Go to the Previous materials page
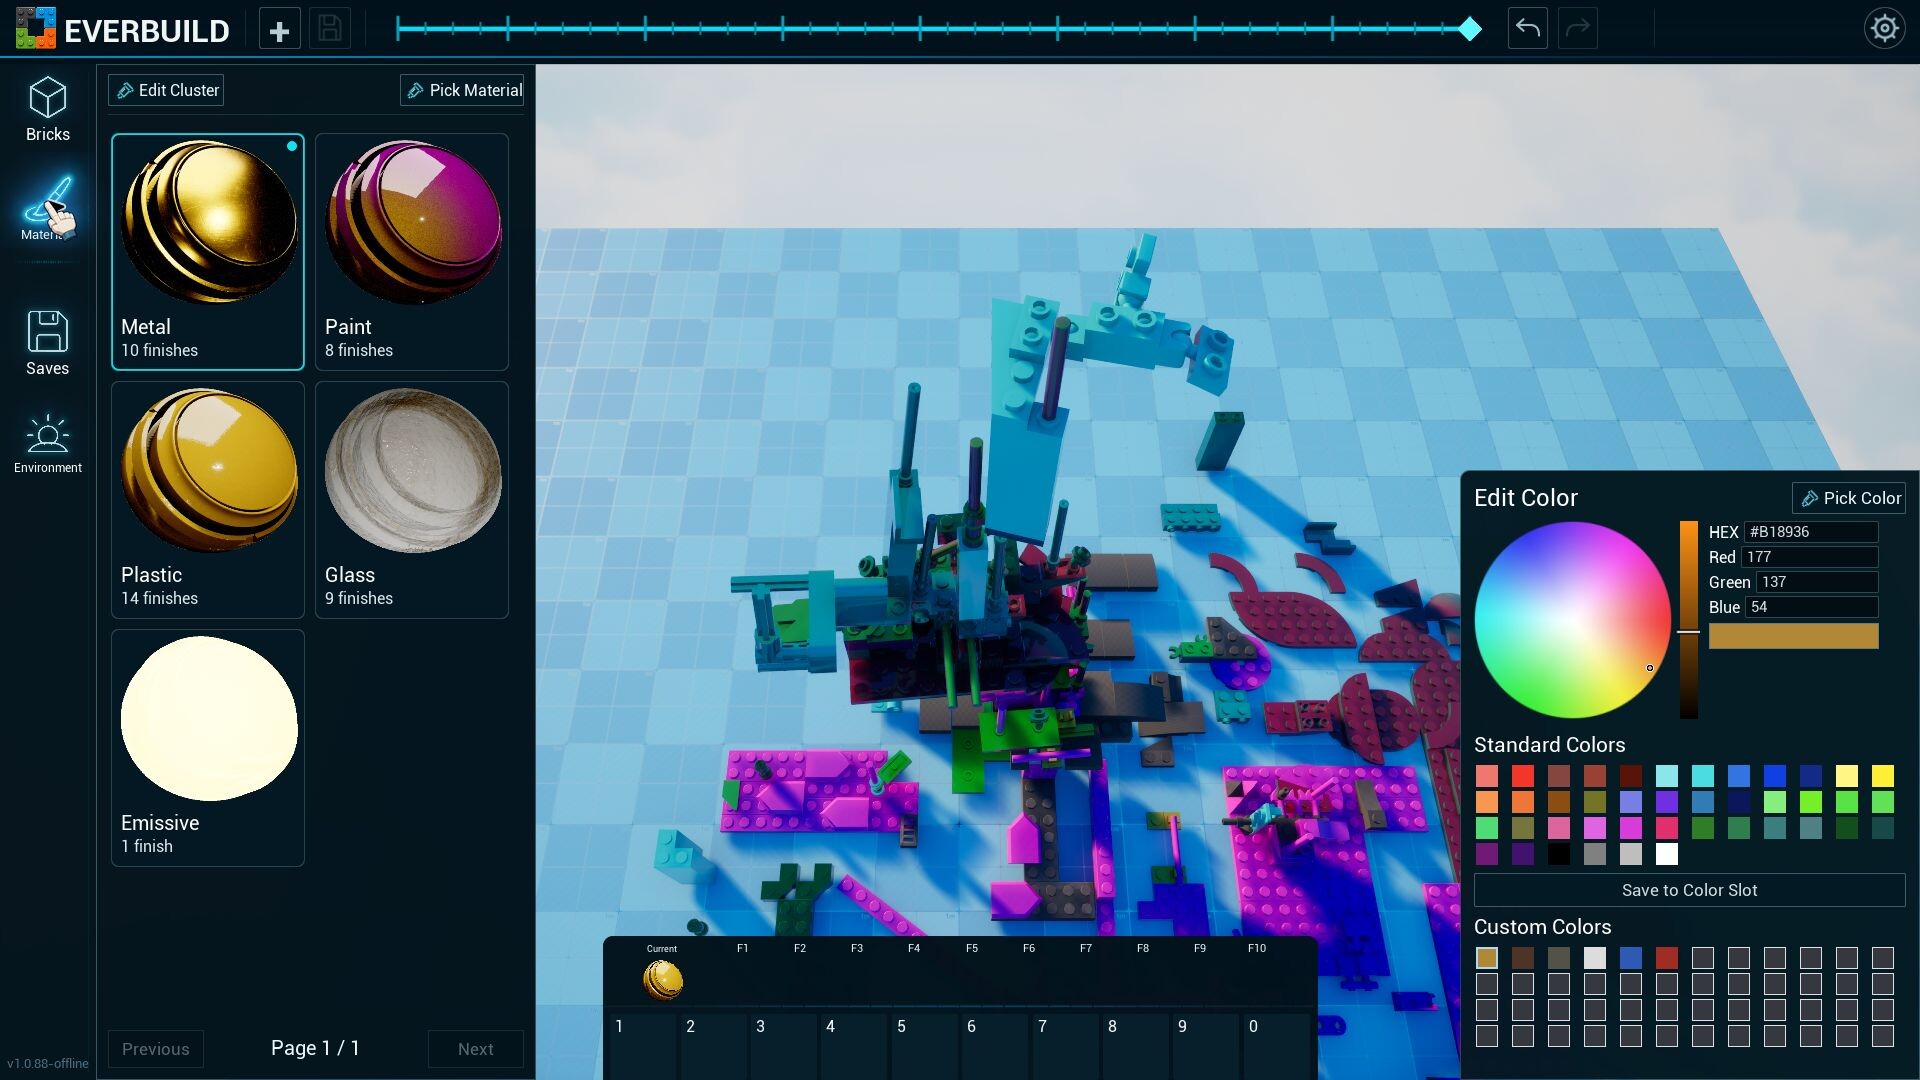This screenshot has width=1920, height=1080. pos(156,1049)
